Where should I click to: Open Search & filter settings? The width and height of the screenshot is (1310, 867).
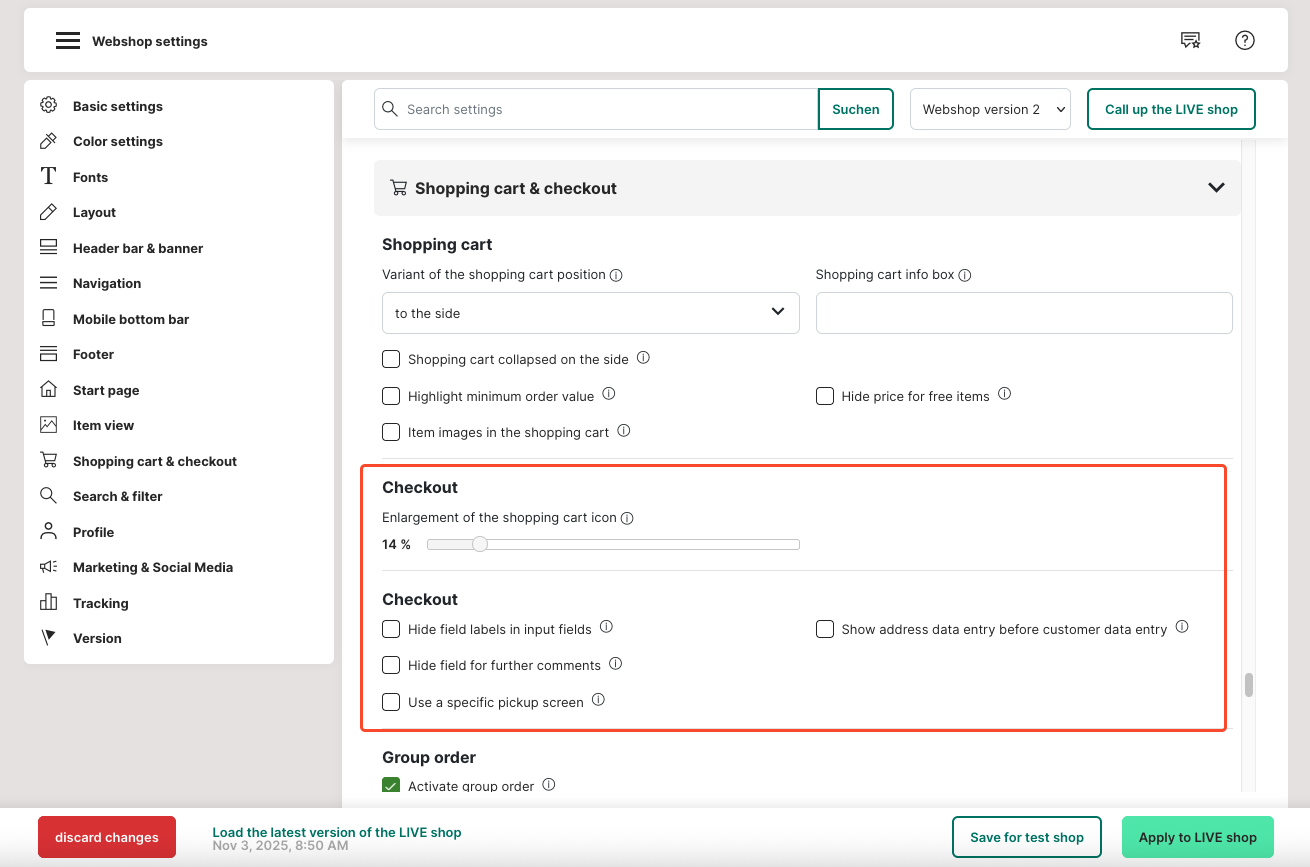pyautogui.click(x=117, y=496)
